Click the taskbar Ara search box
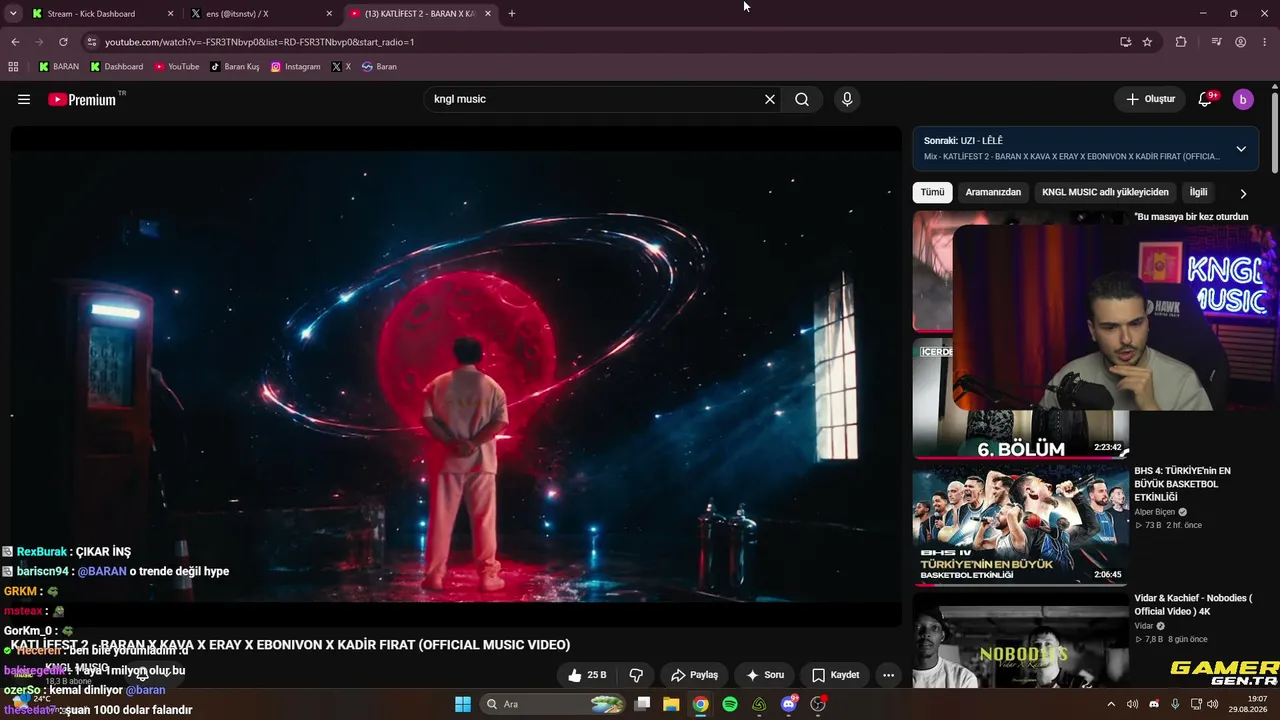 (554, 704)
